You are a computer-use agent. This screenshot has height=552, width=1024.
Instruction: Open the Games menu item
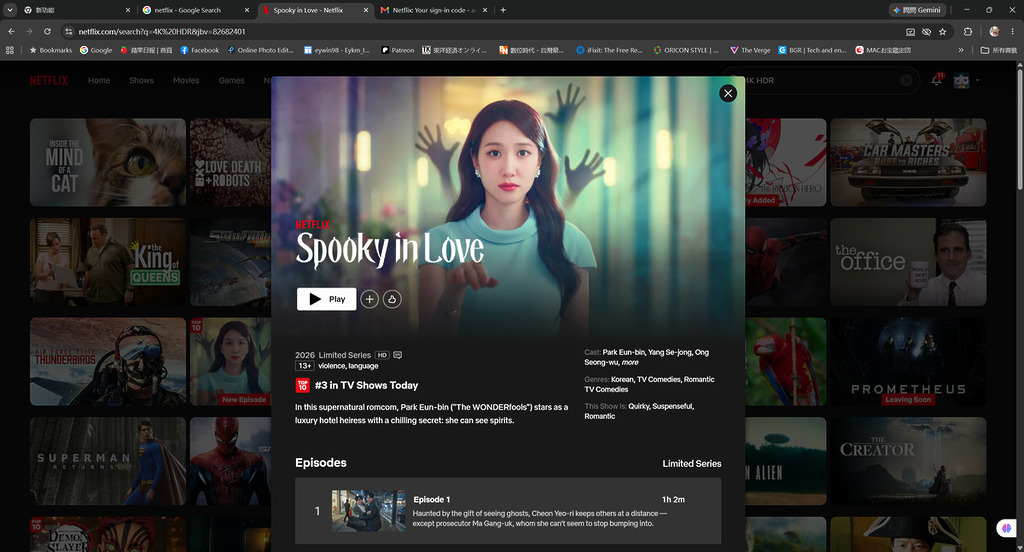click(231, 80)
